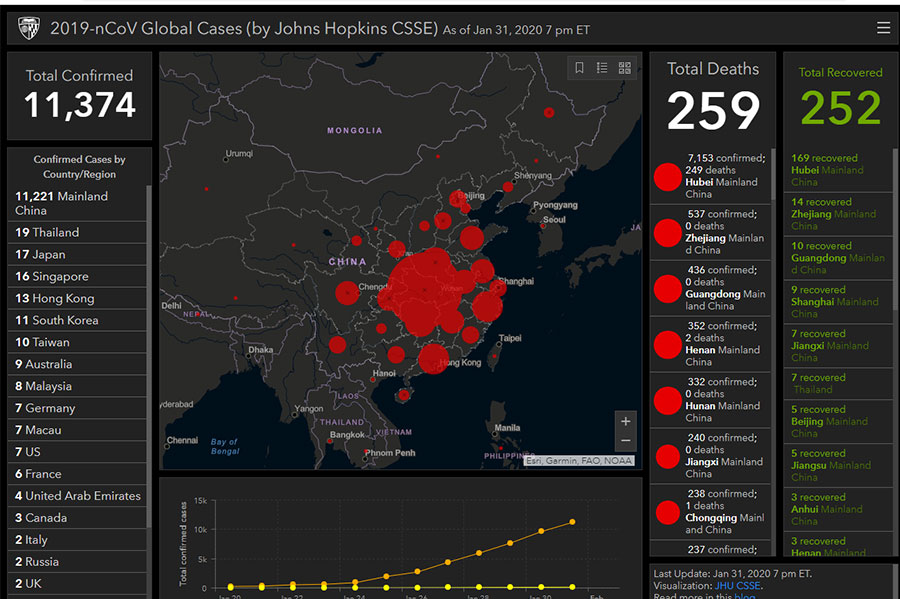Screen dimensions: 900x599
Task: Click the red dot beside Jiangxi deaths entry
Action: 668,456
